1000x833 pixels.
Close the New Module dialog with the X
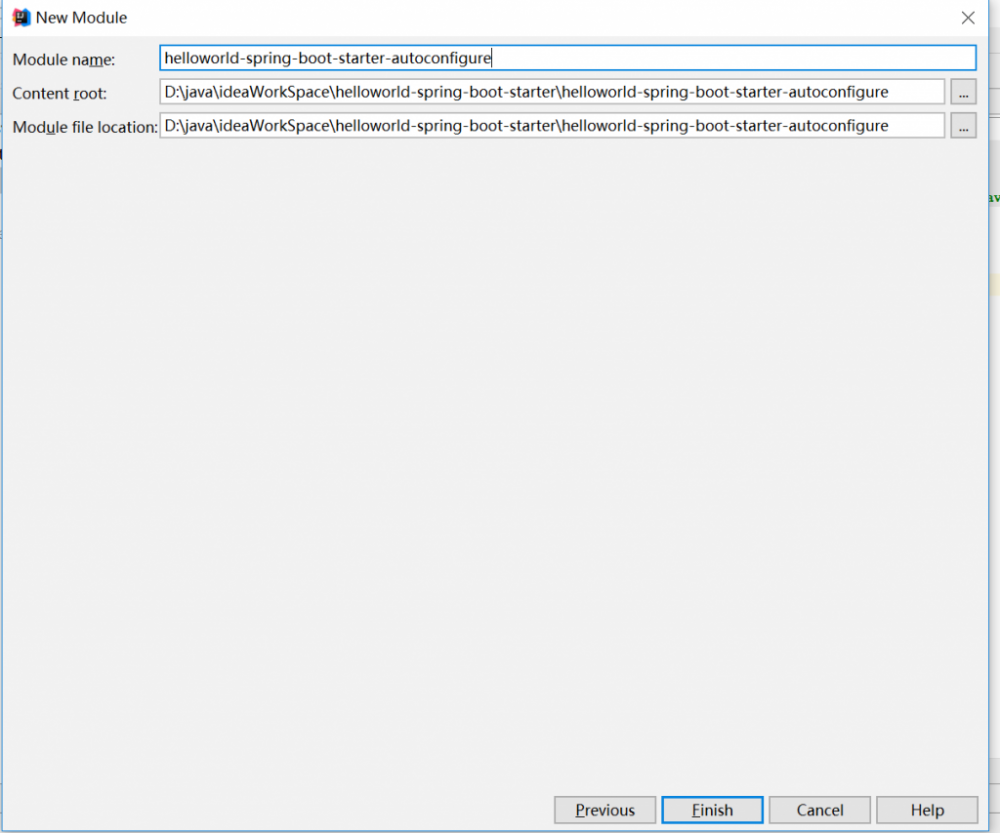click(x=967, y=17)
